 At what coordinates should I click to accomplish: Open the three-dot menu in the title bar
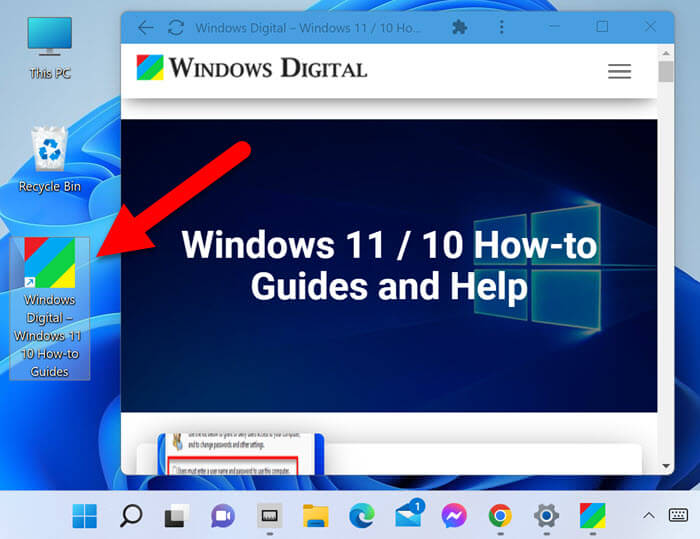[502, 27]
